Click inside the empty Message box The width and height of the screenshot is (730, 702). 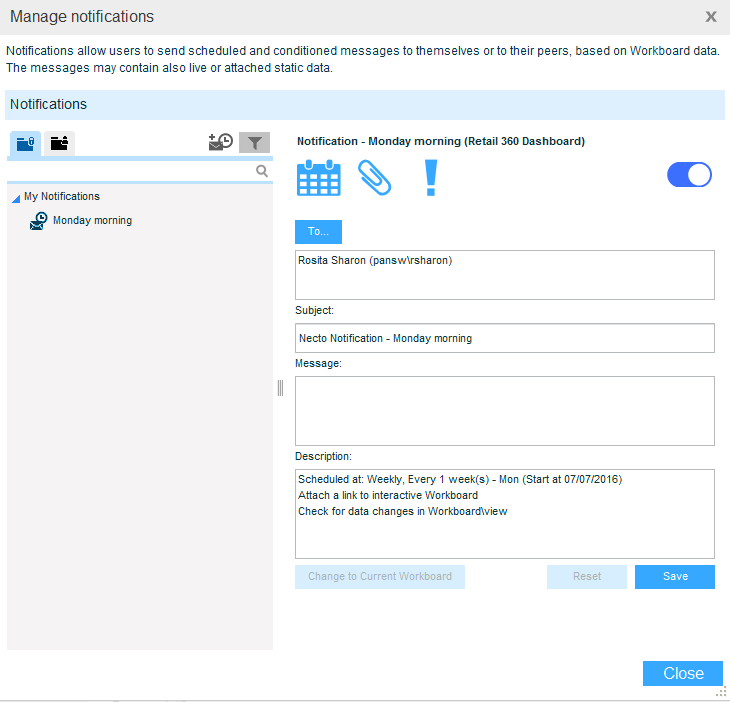click(x=504, y=410)
